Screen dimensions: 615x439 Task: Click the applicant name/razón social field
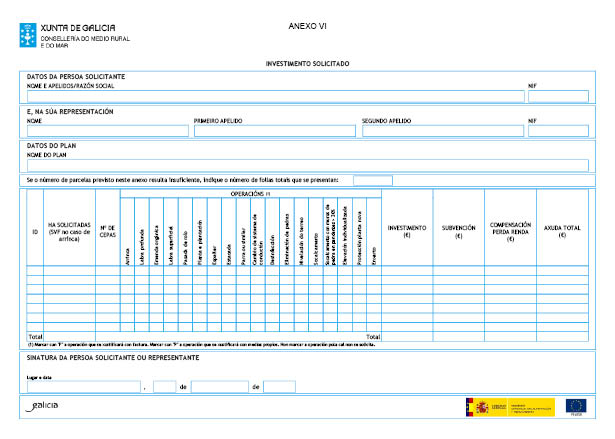(275, 97)
